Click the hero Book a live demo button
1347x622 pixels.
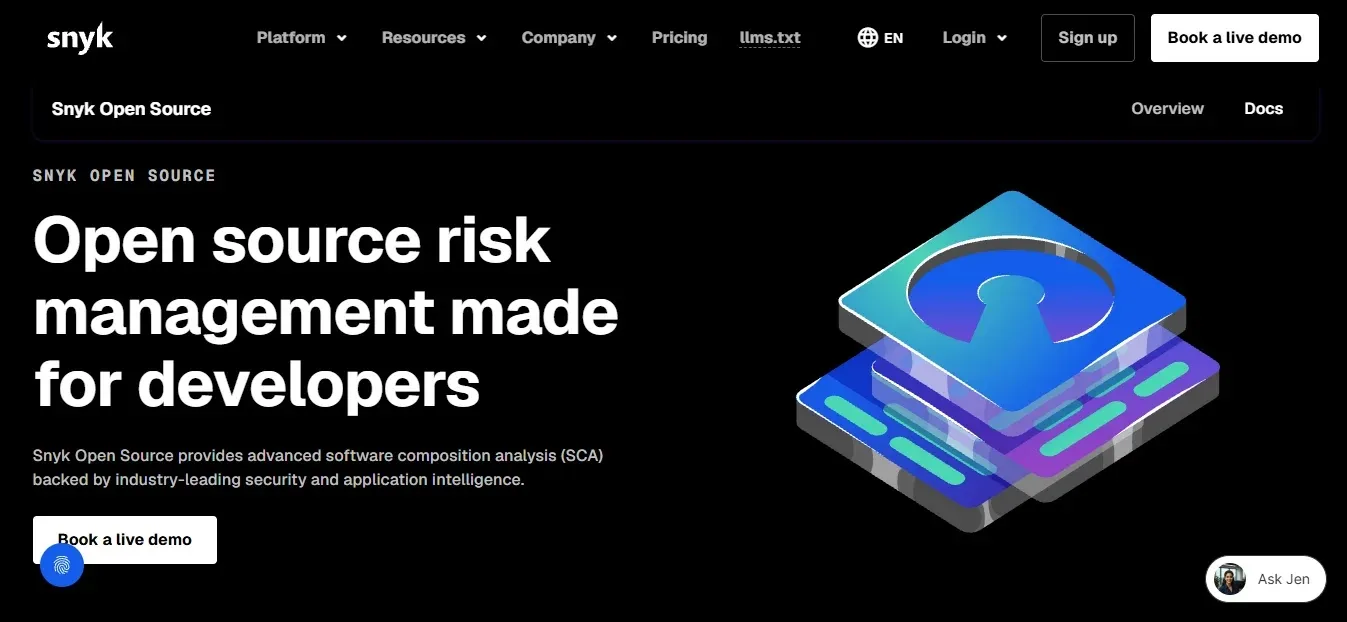click(125, 540)
